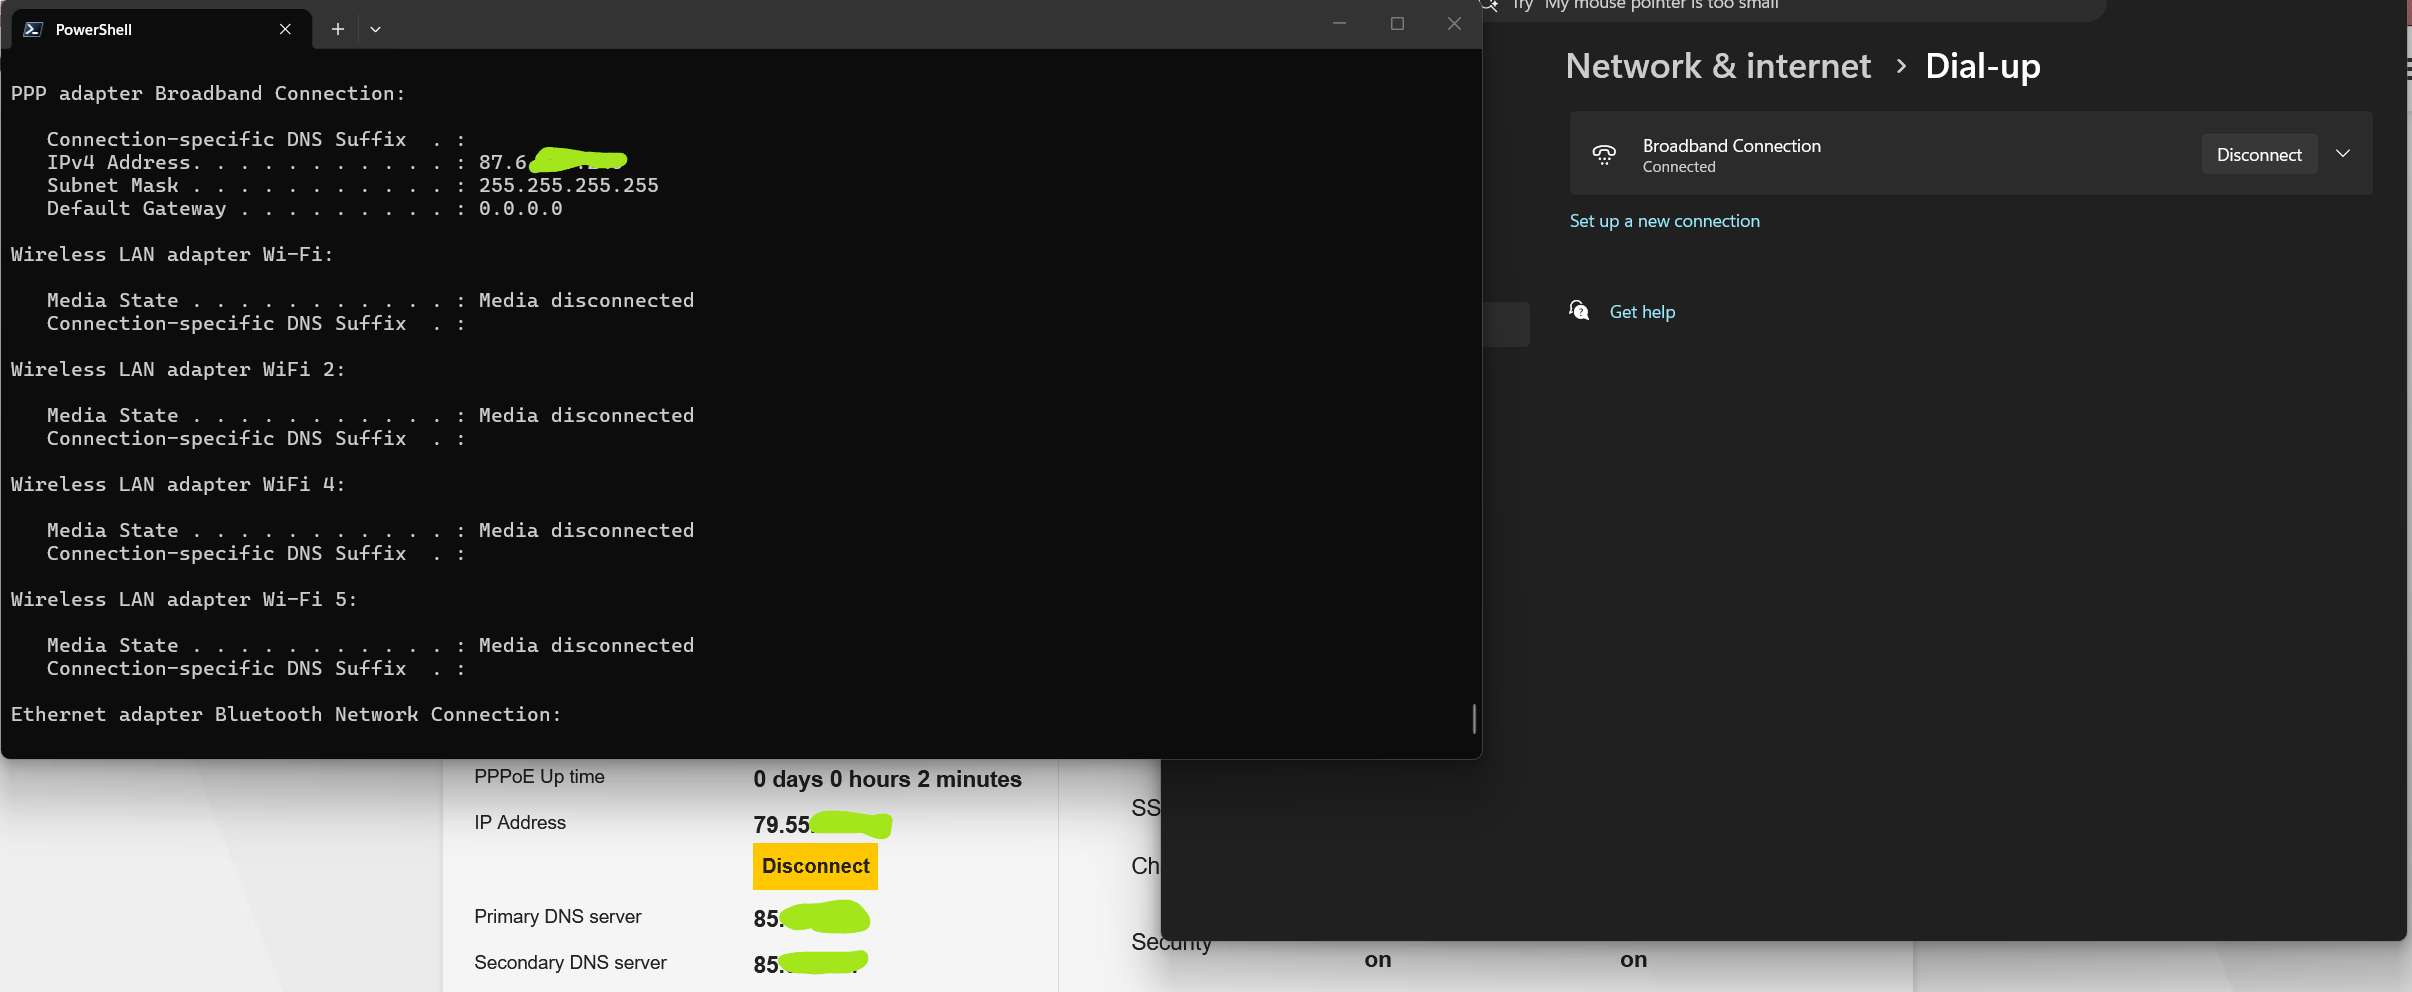
Task: Click 'Wireless LAN adapter WiFi 2:' heading
Action: point(178,369)
